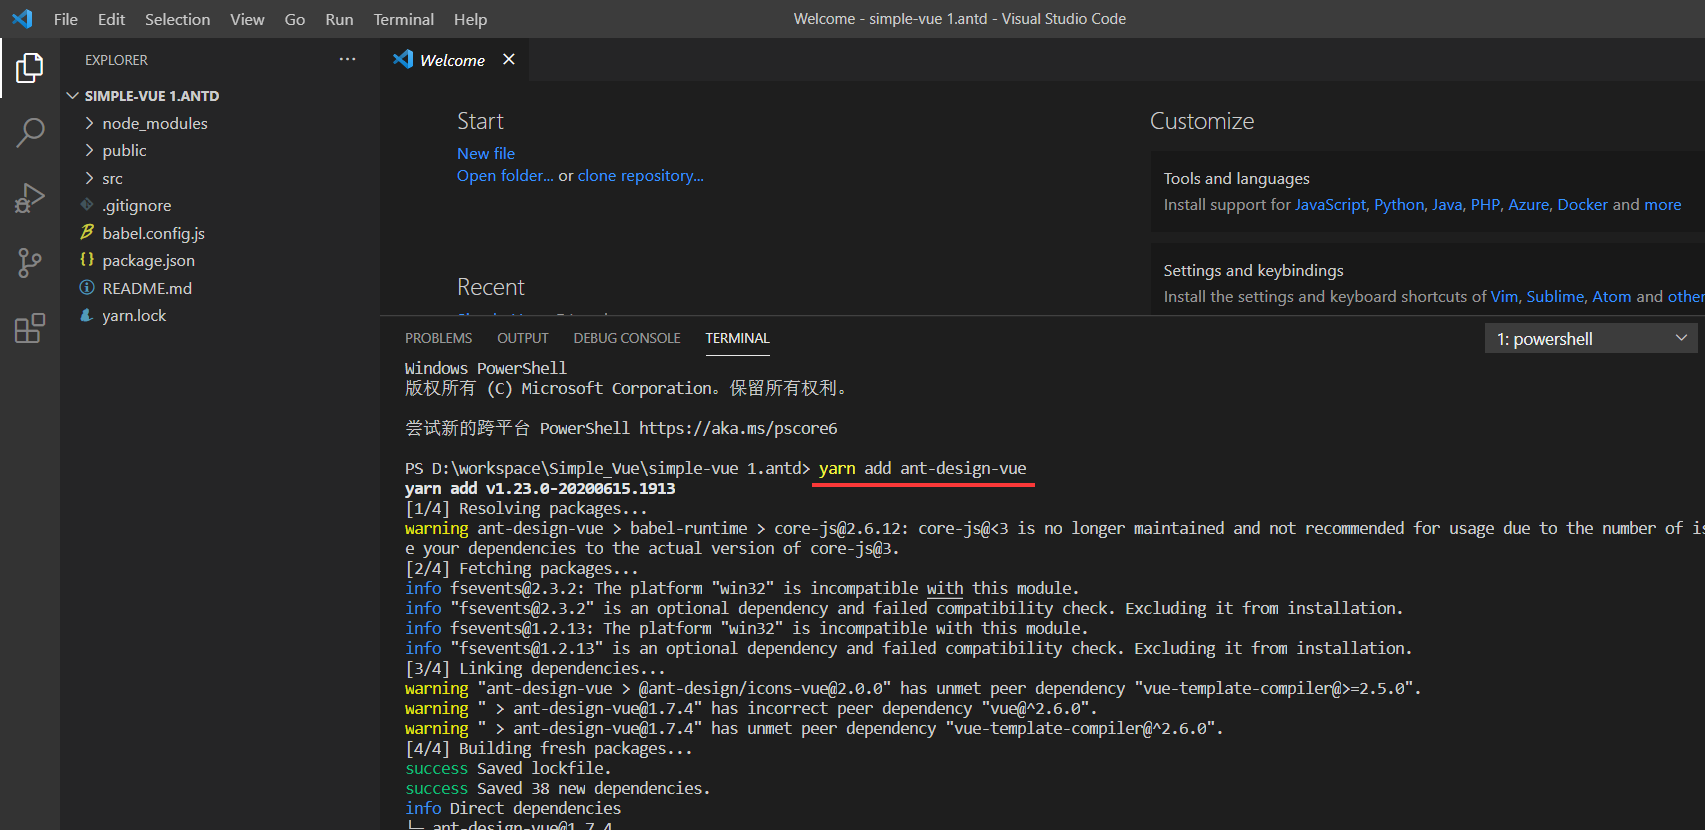1705x830 pixels.
Task: Click the Docker tools link
Action: (1583, 204)
